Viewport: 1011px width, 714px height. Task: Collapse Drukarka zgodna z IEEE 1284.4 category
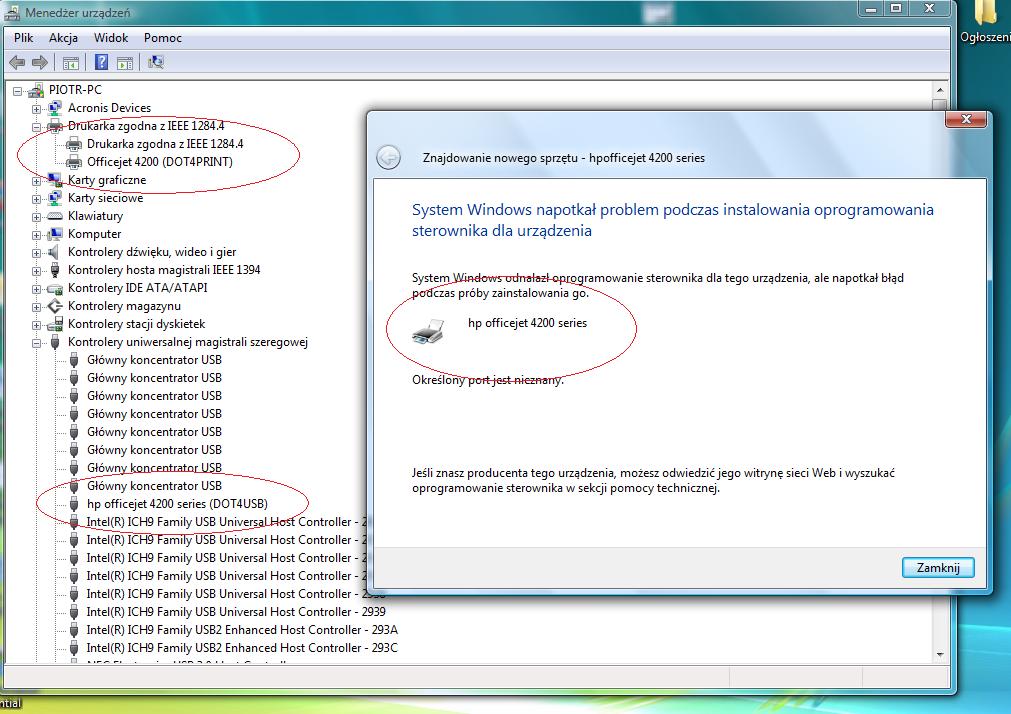37,127
